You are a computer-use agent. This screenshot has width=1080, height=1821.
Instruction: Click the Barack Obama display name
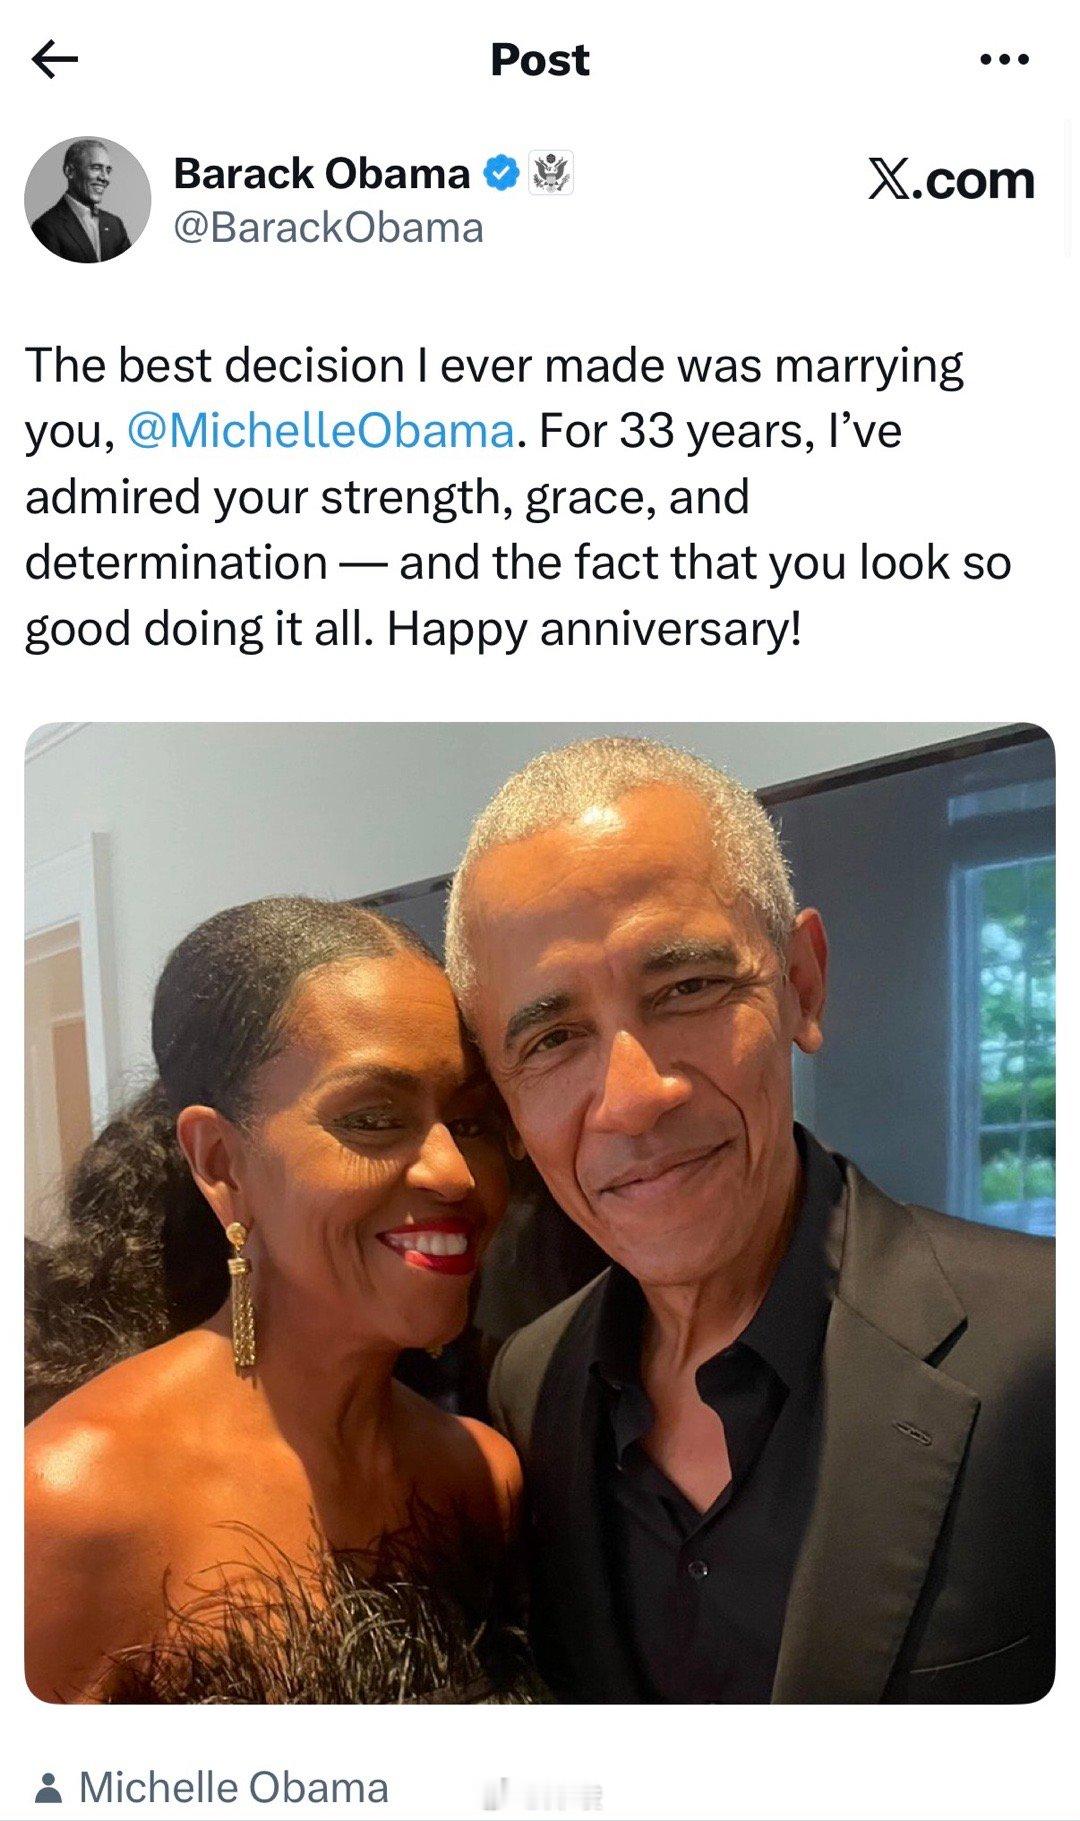click(x=322, y=174)
